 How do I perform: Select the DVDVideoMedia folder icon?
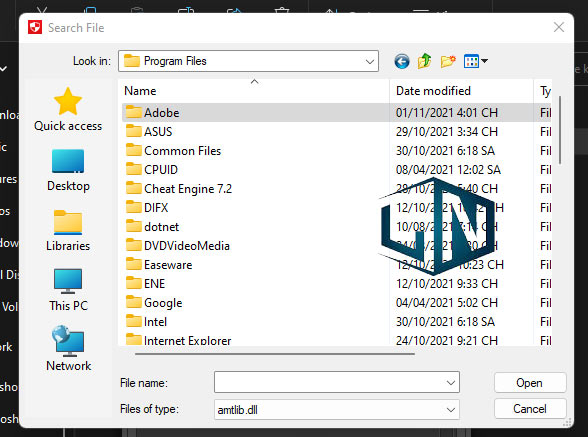pyautogui.click(x=134, y=245)
